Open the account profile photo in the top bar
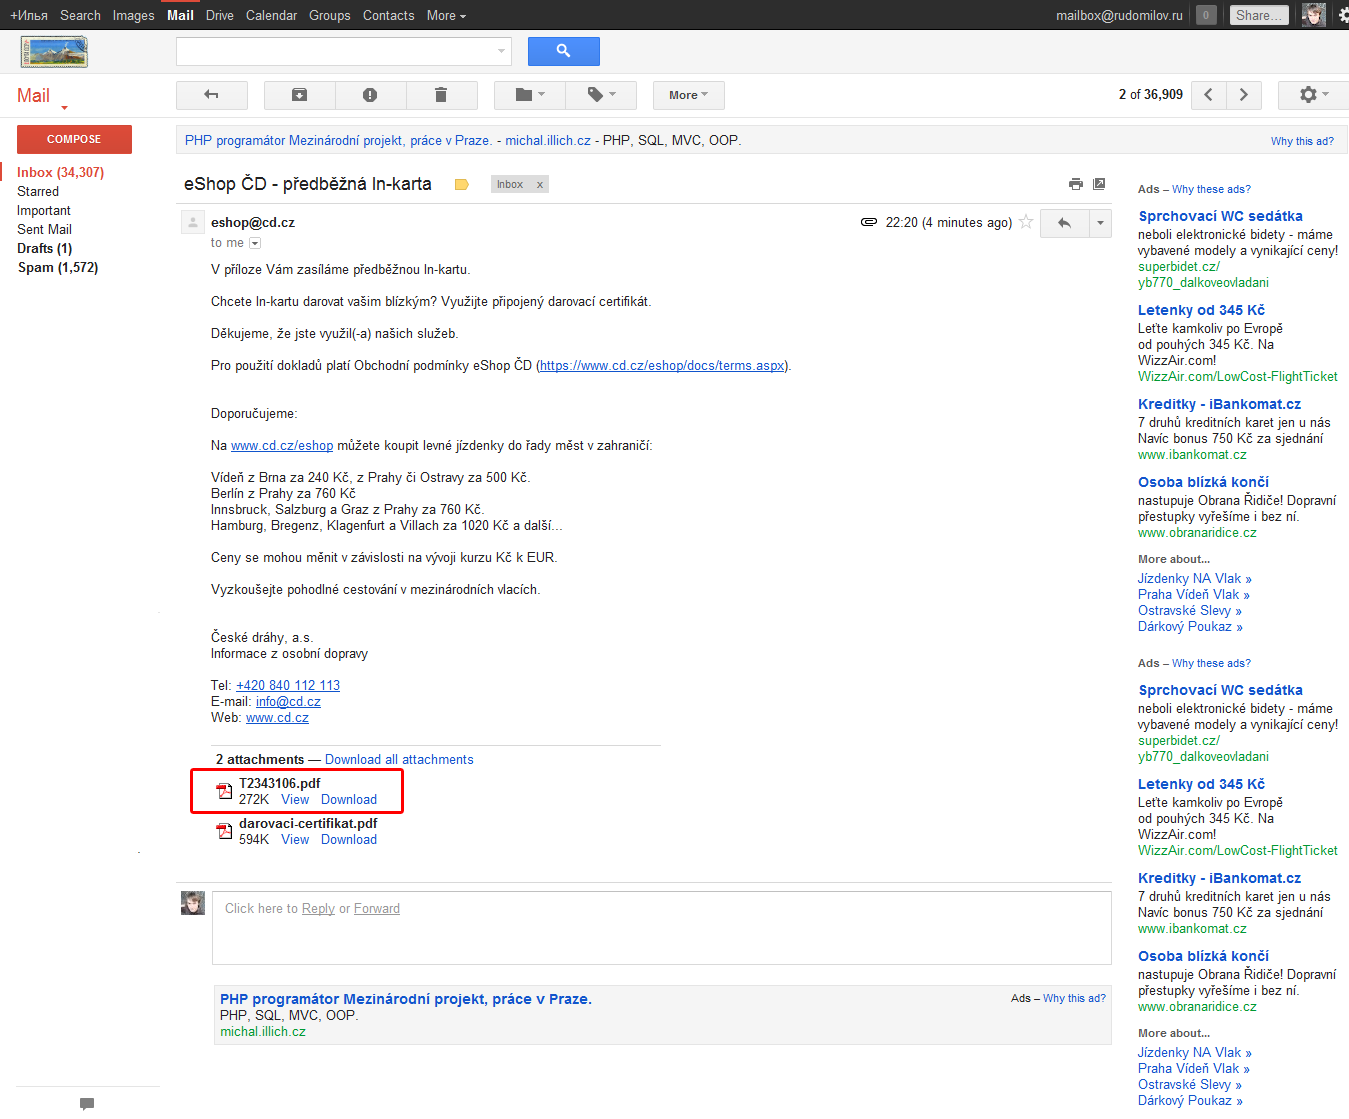Image resolution: width=1349 pixels, height=1119 pixels. point(1314,15)
